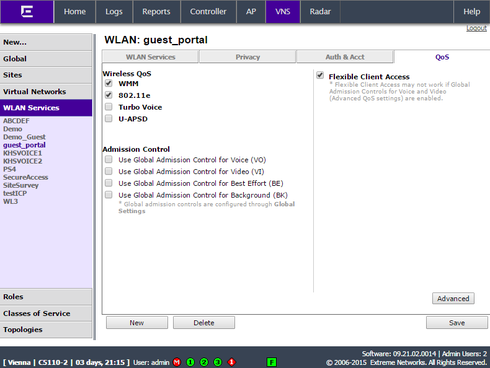The height and width of the screenshot is (368, 490).
Task: Click the 'User: admin' status text
Action: point(151,362)
